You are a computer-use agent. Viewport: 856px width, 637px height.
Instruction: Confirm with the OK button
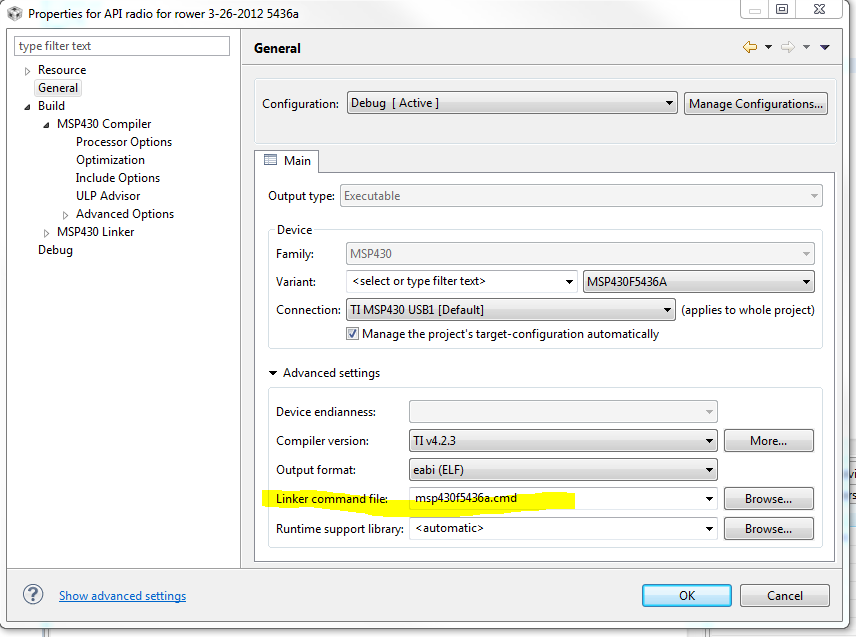(x=687, y=596)
